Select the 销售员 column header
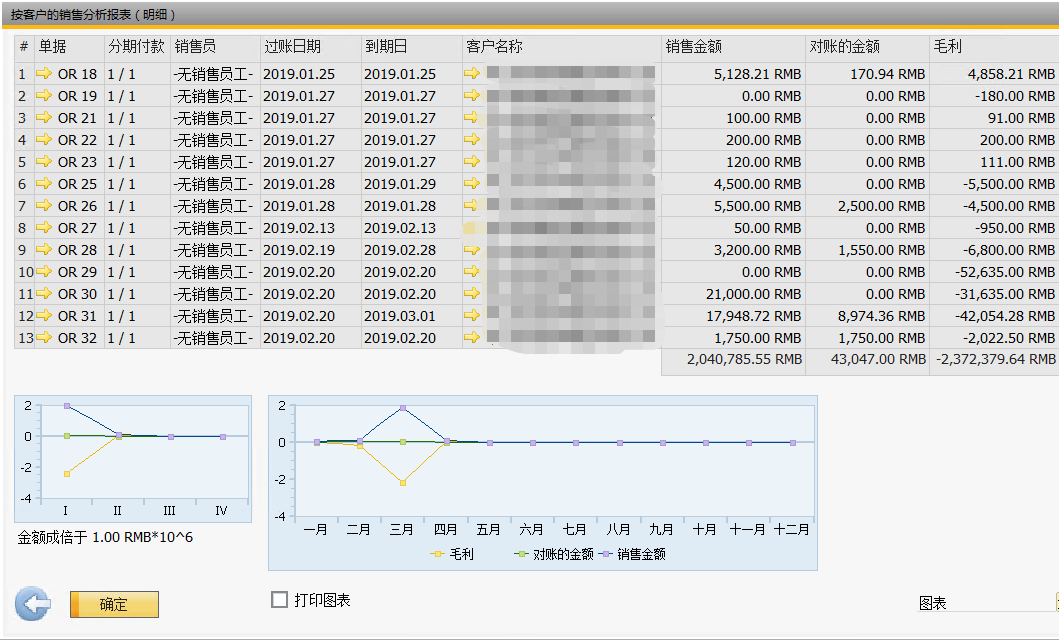1059x640 pixels. pyautogui.click(x=215, y=47)
